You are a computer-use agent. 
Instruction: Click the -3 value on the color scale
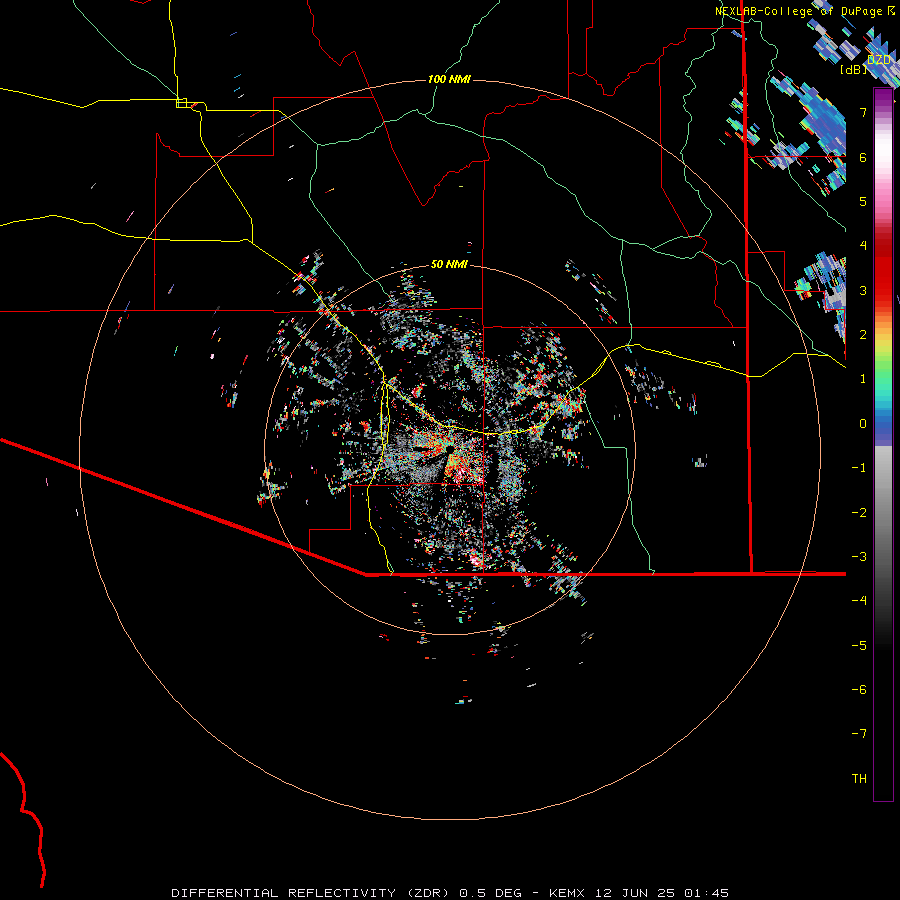[x=859, y=557]
